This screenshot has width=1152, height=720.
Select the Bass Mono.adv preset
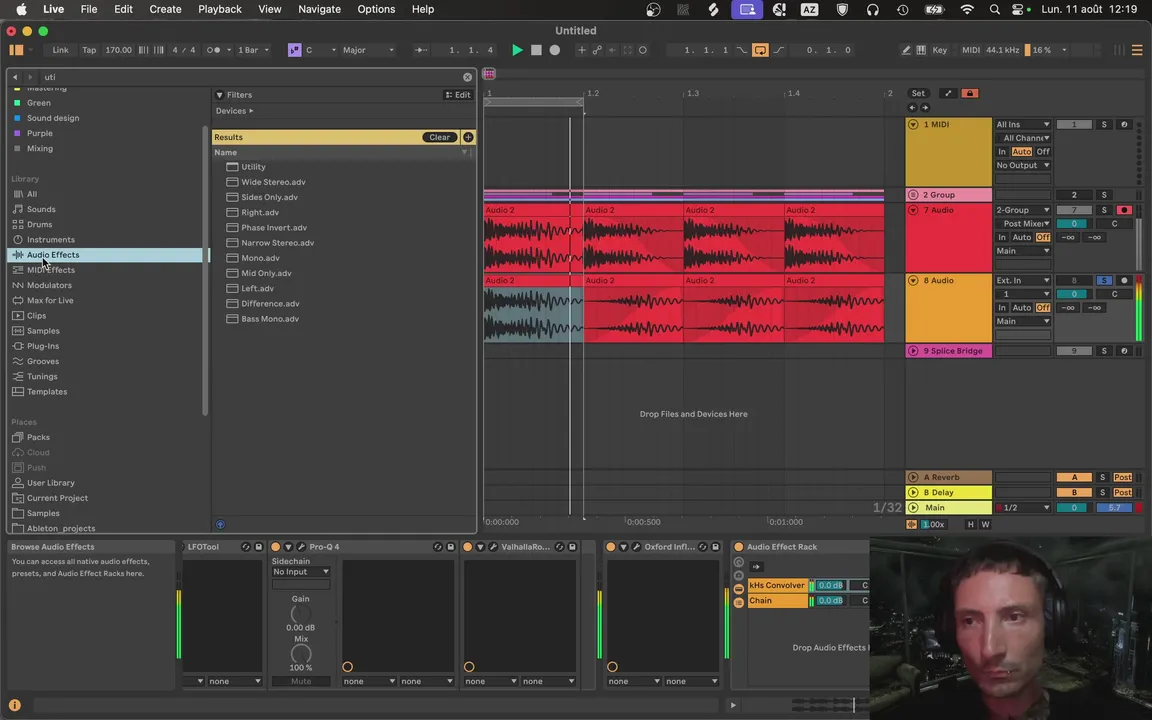(x=270, y=319)
